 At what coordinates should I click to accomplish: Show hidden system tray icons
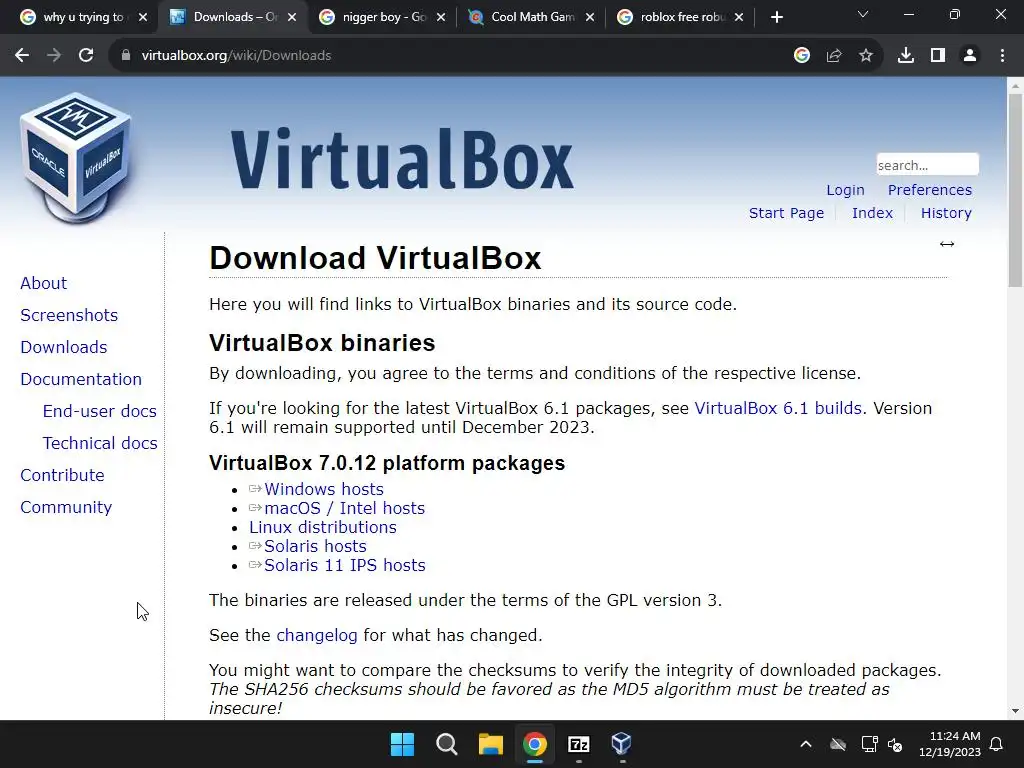pyautogui.click(x=806, y=744)
